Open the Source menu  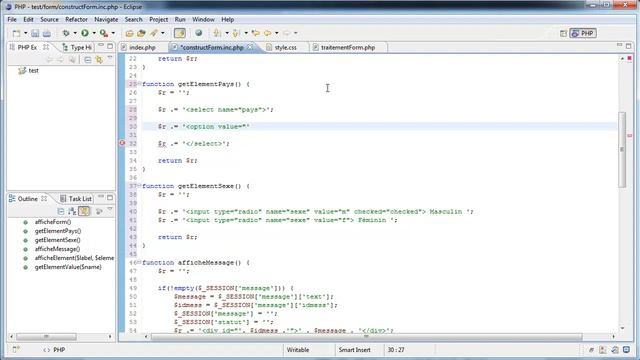pos(49,20)
